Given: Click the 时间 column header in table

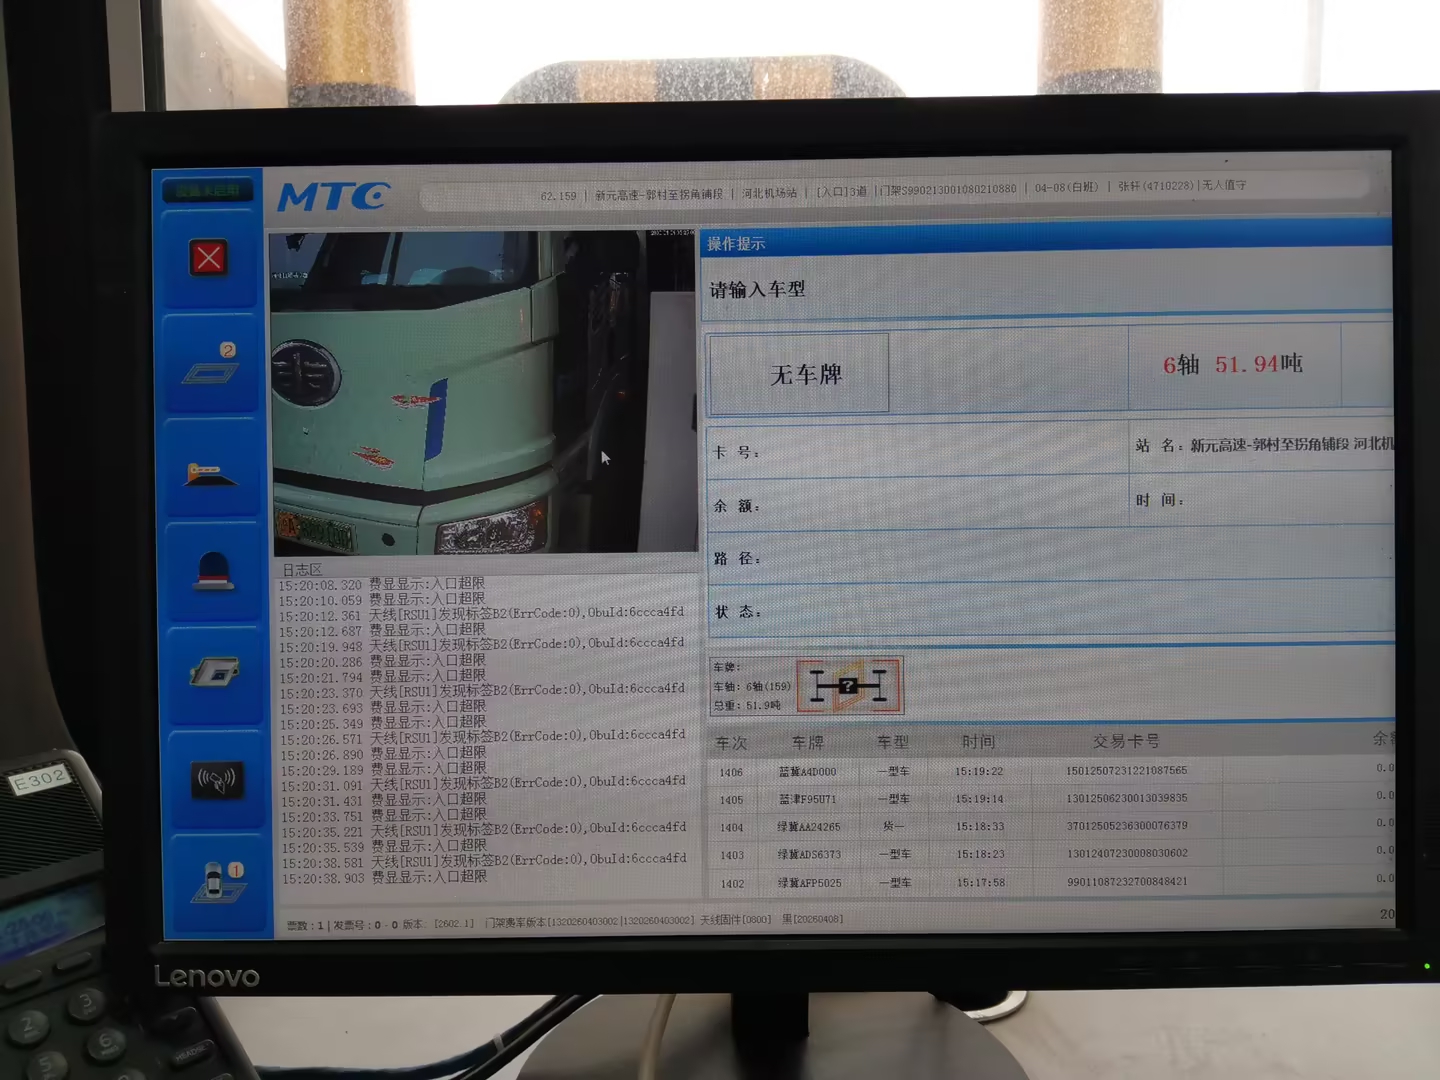Looking at the screenshot, I should coord(978,742).
